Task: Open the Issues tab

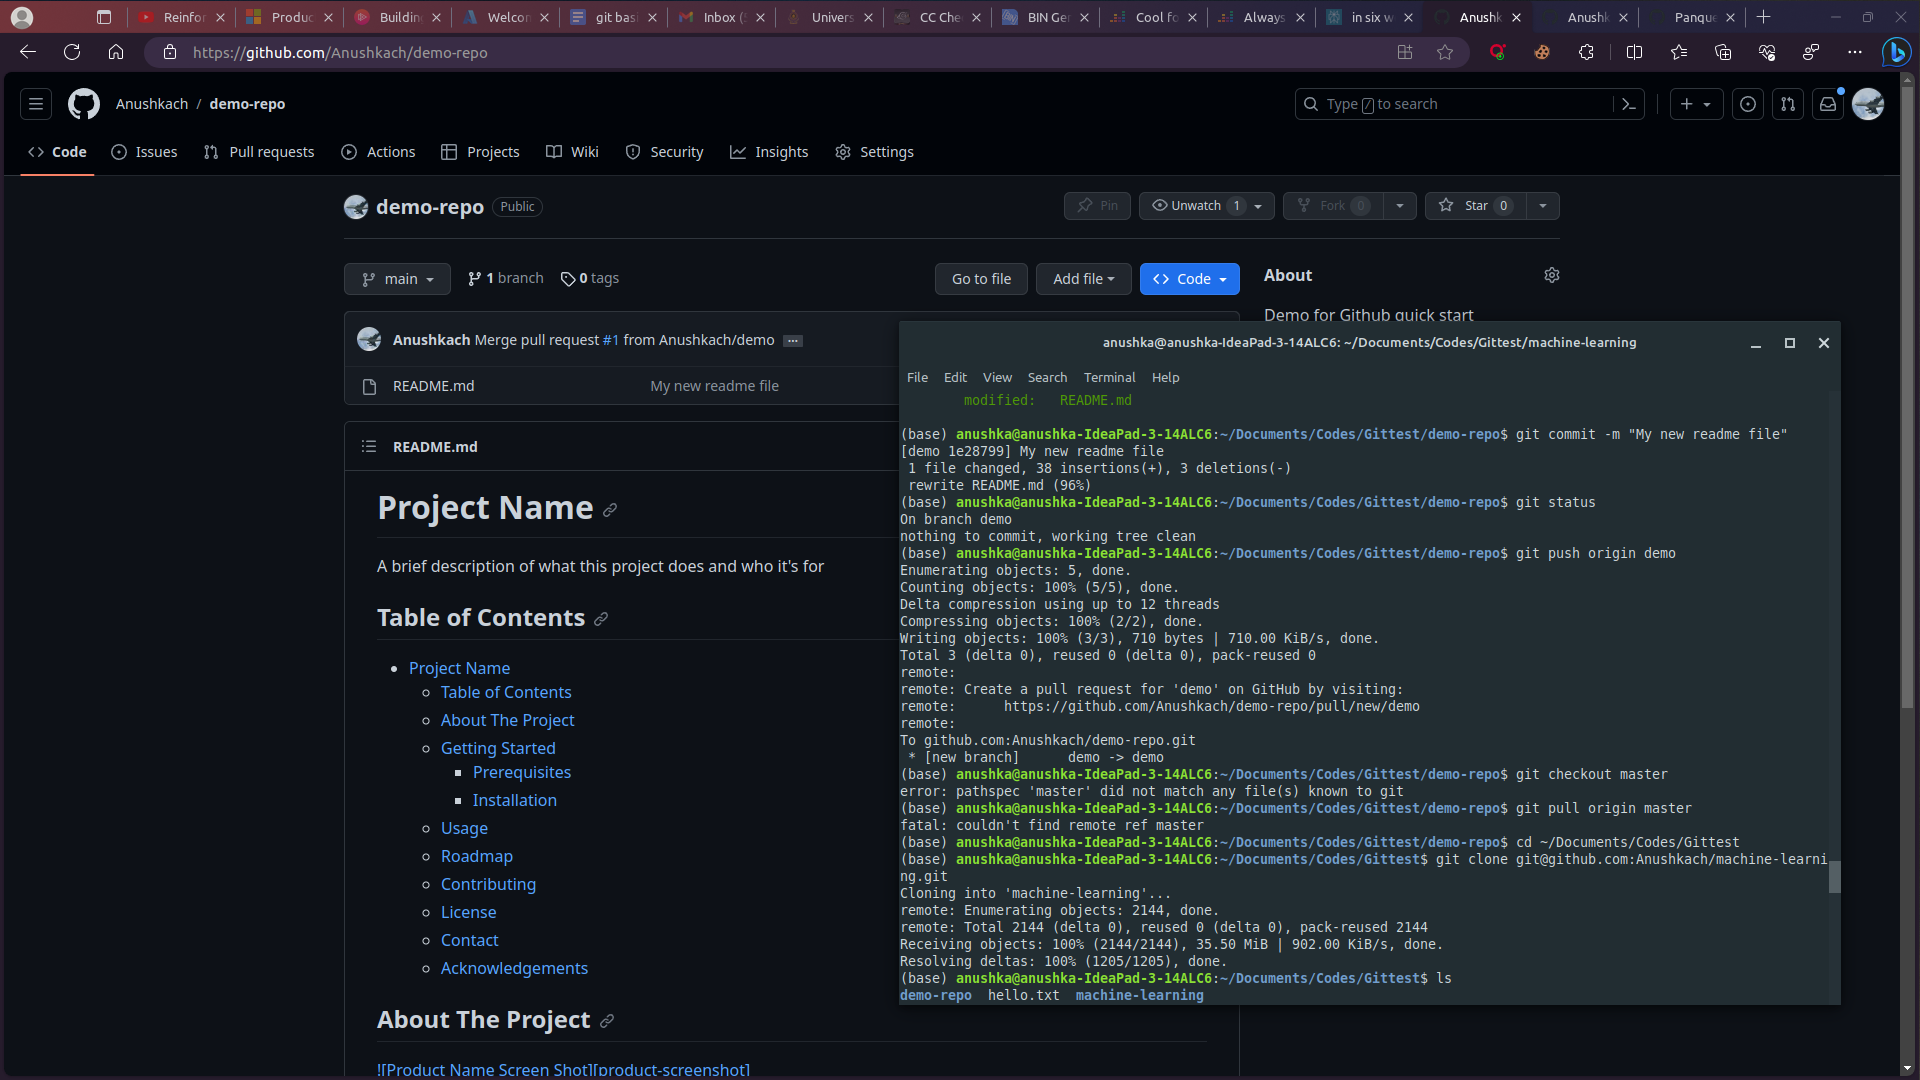Action: 145,152
